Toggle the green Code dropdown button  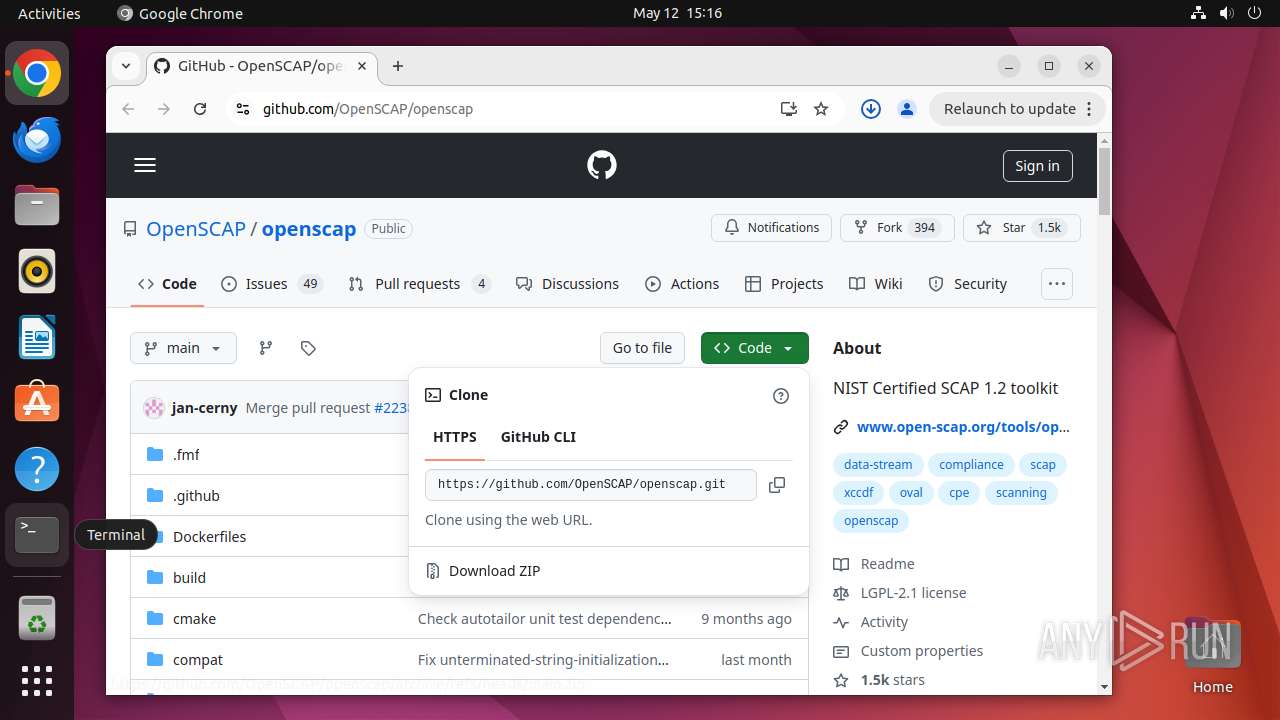click(755, 348)
